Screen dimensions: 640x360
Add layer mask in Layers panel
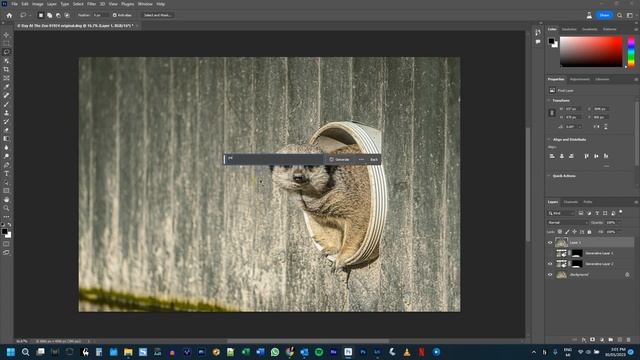click(592, 340)
